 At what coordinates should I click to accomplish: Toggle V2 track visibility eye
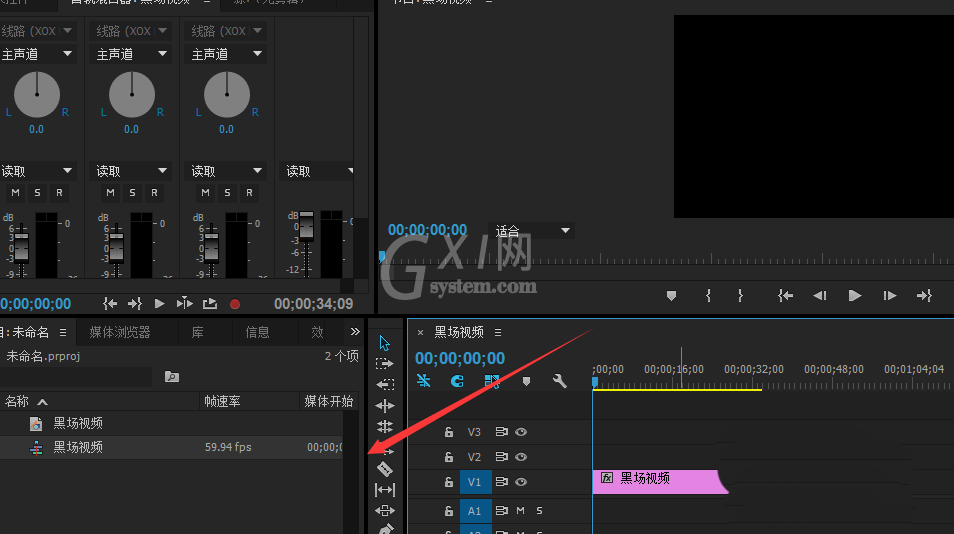pos(521,457)
